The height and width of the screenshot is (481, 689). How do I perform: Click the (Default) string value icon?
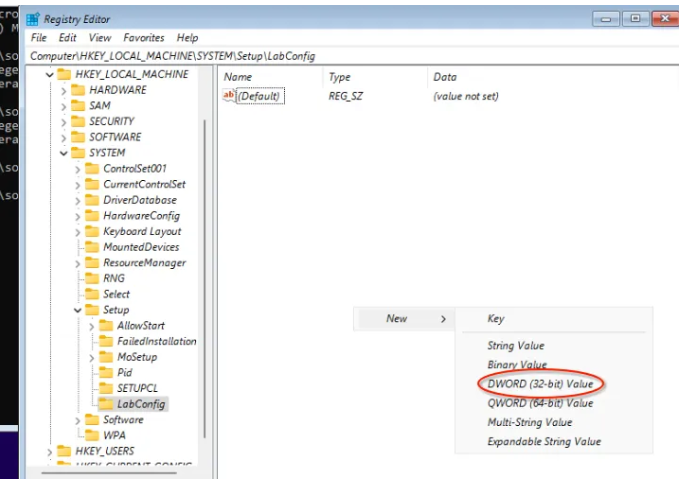pos(229,96)
